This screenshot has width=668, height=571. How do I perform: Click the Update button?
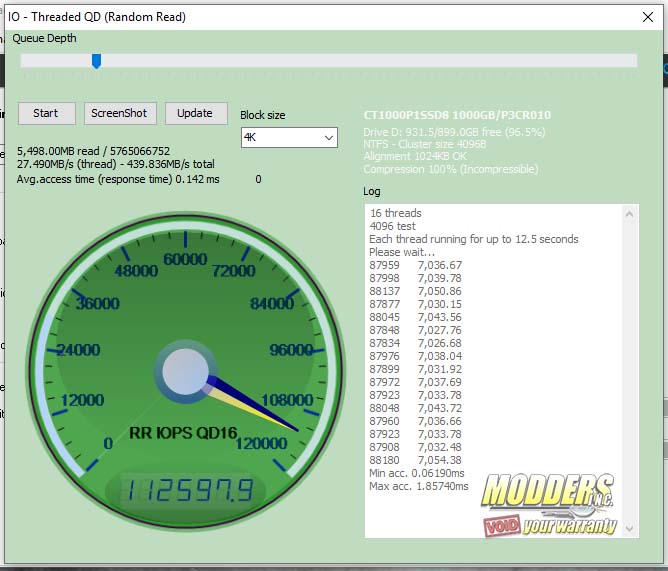point(196,113)
